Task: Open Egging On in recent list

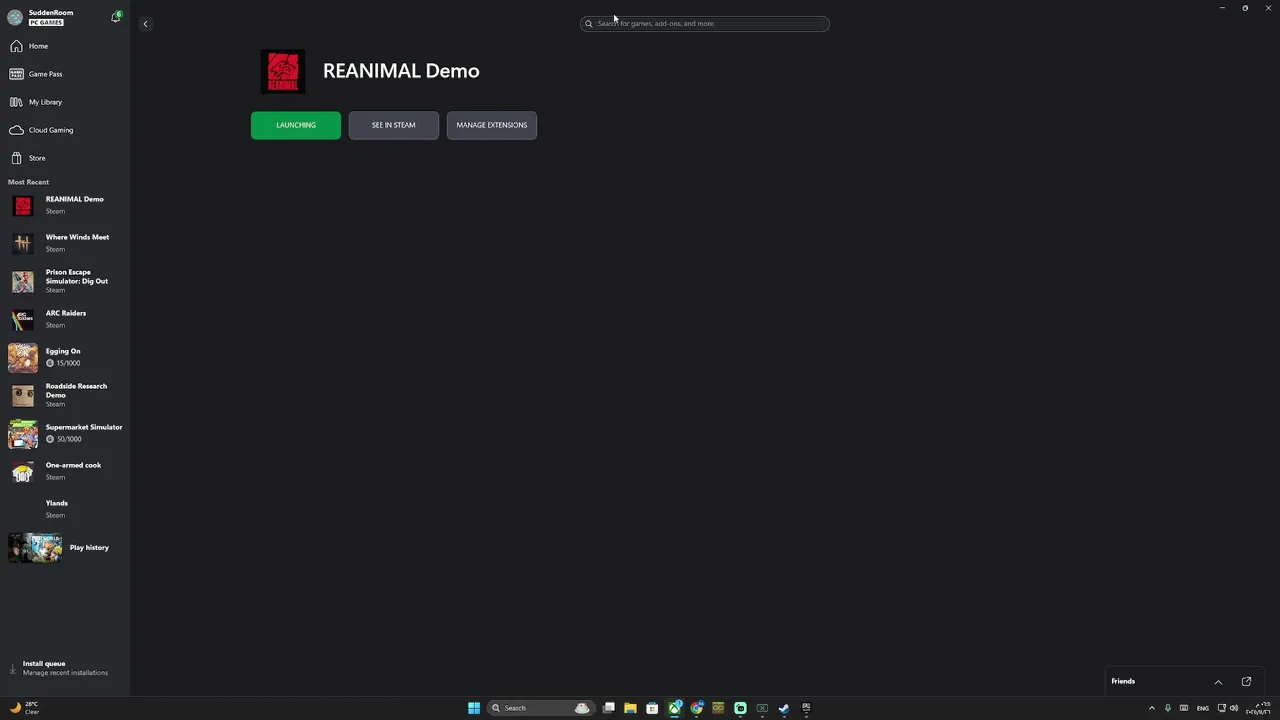Action: coord(65,357)
